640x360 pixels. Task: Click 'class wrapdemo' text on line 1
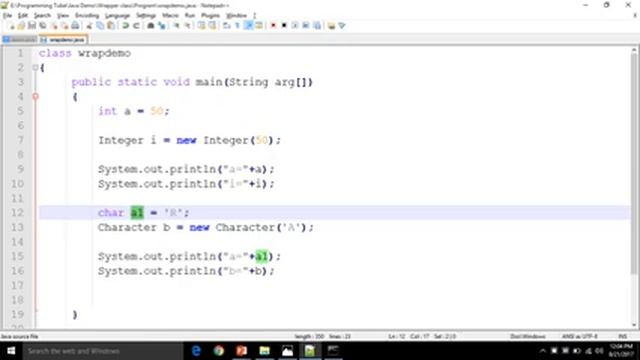(85, 53)
